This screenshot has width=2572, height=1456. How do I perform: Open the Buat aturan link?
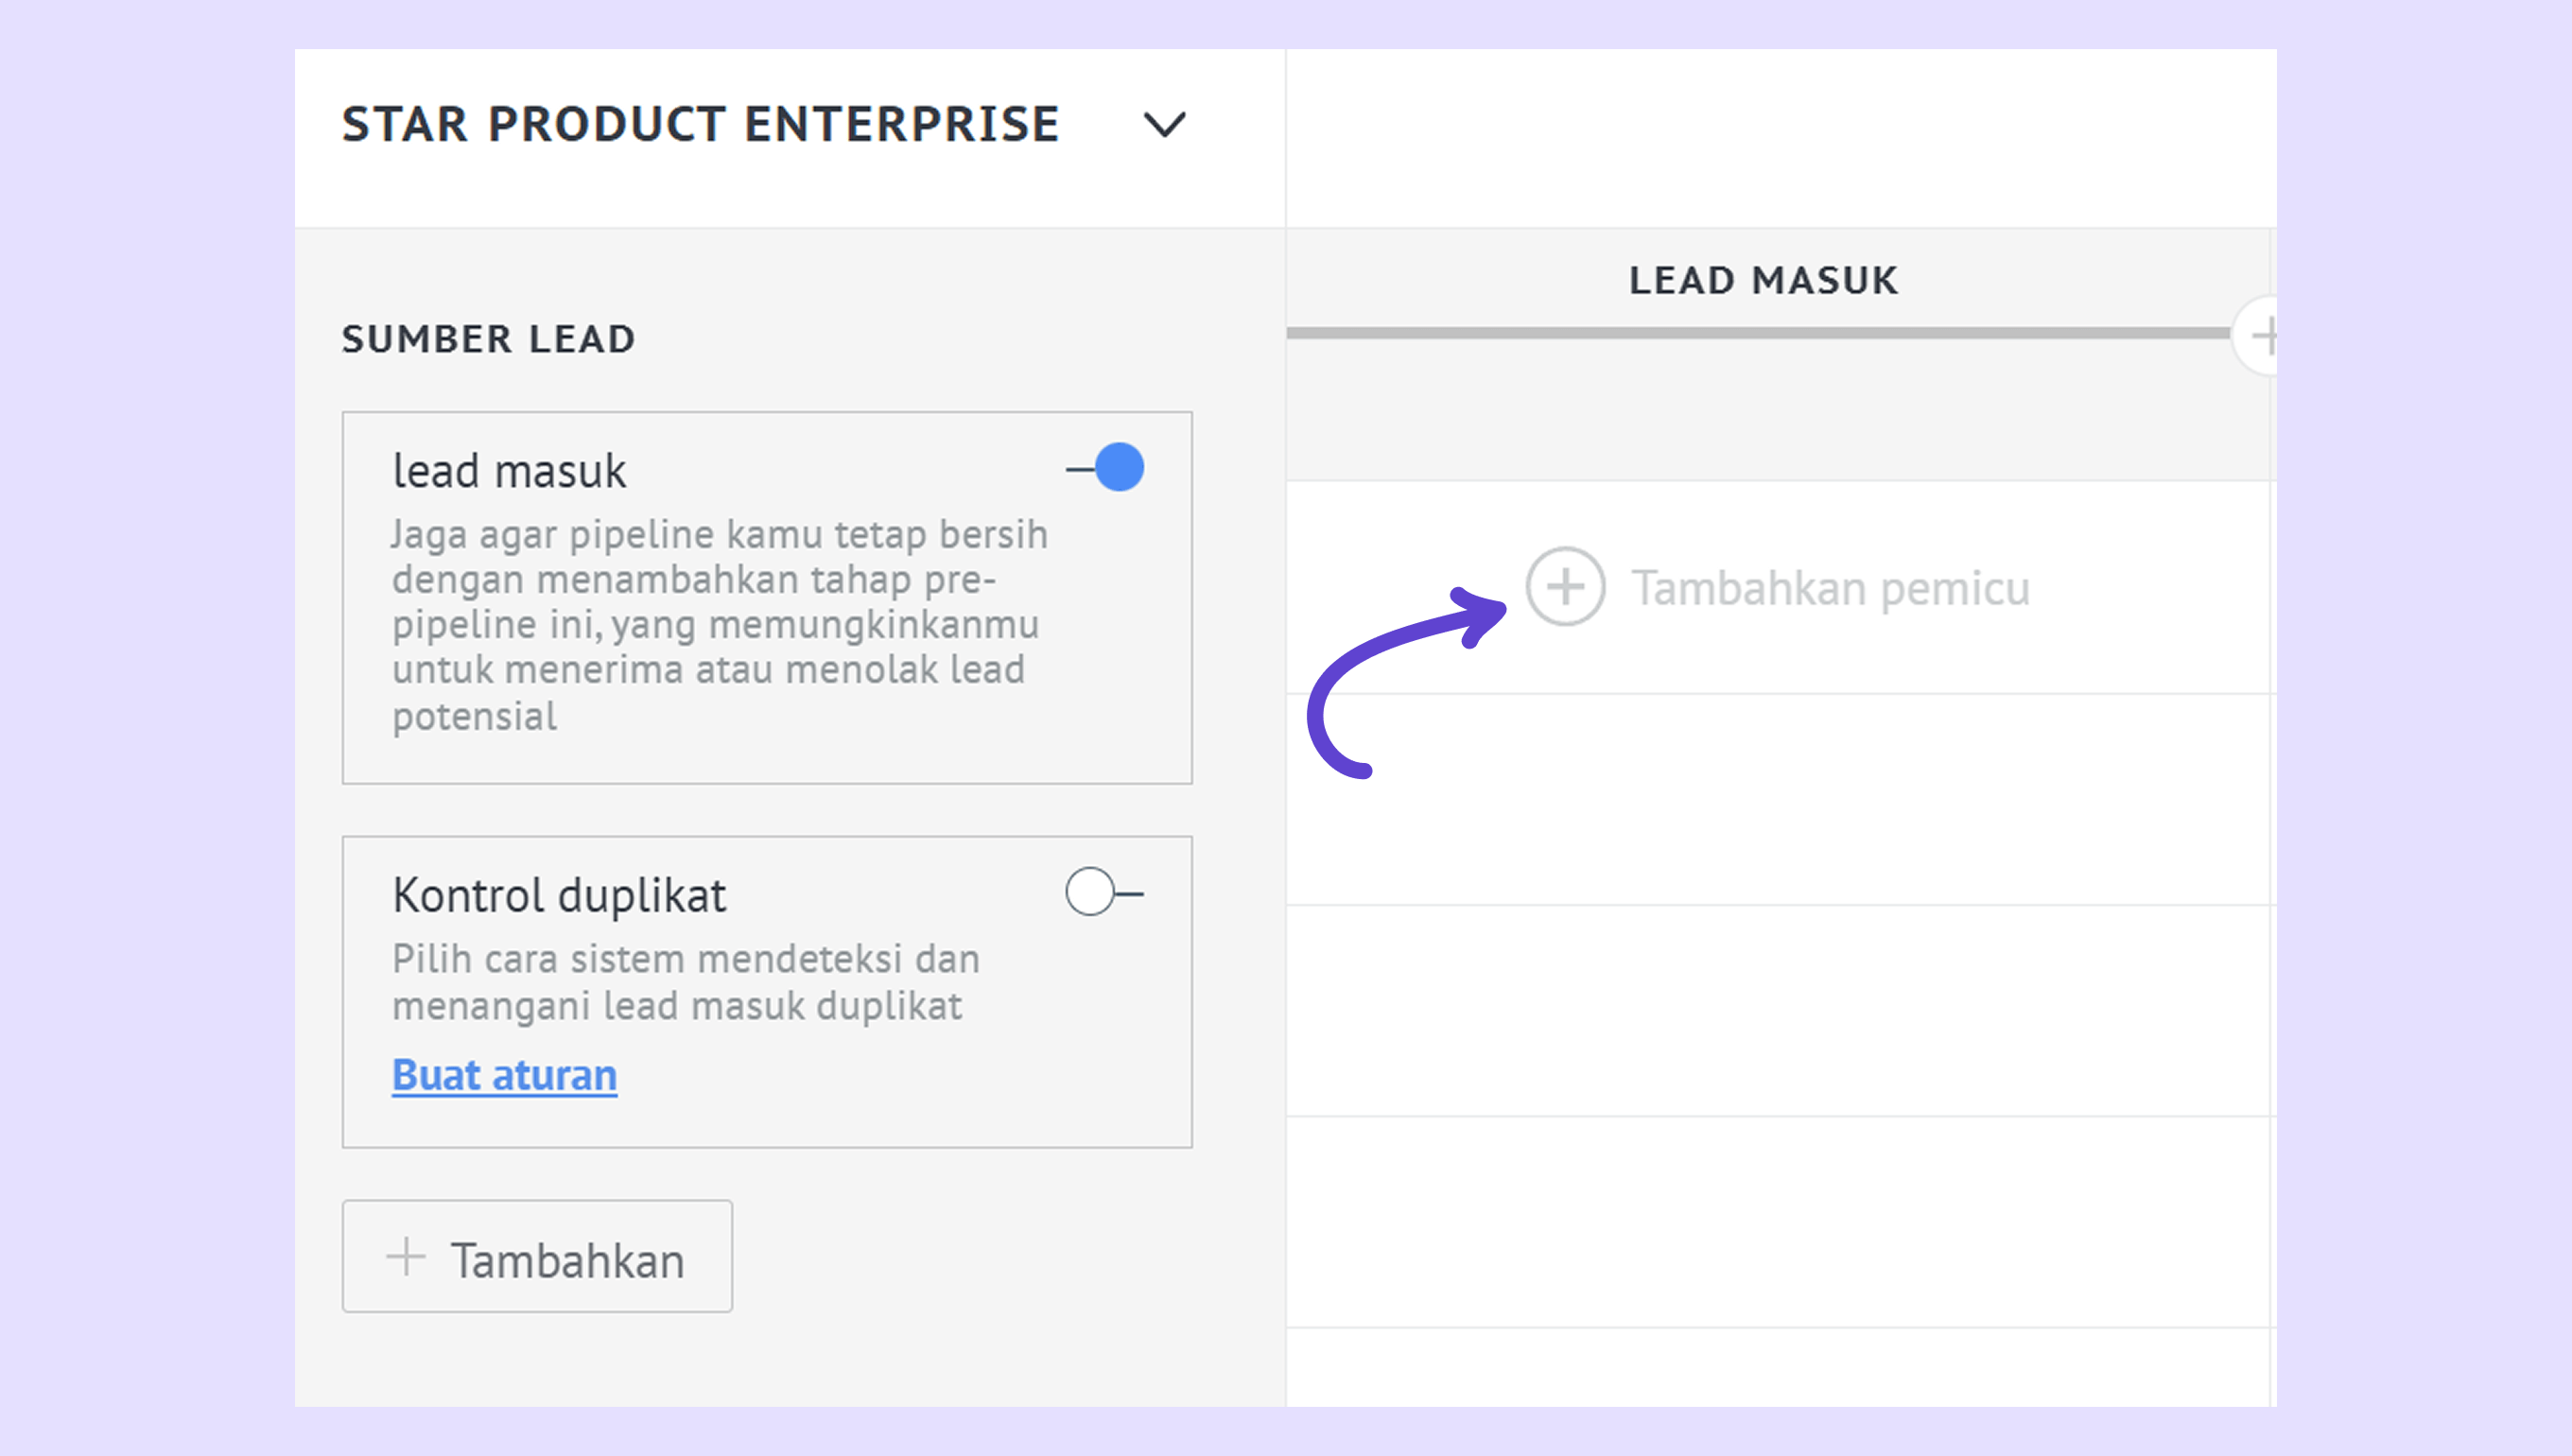tap(504, 1076)
